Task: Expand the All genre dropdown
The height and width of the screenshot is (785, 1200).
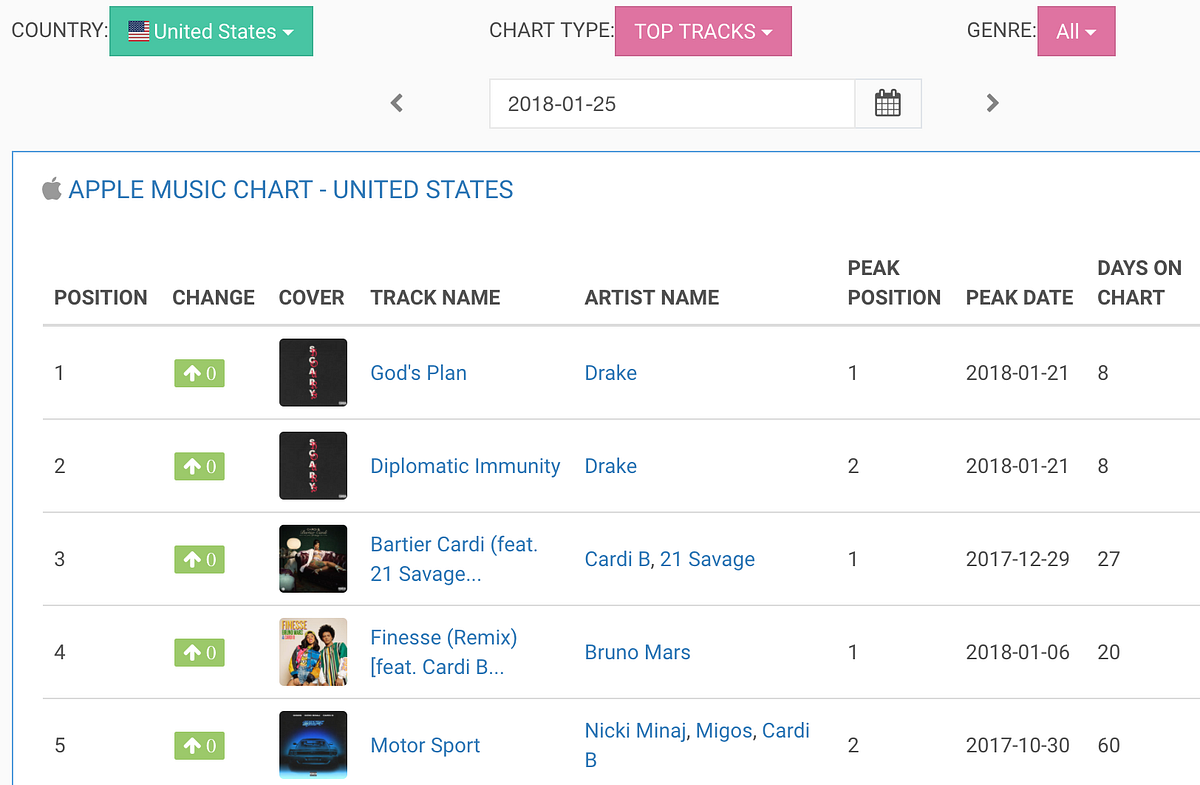Action: 1076,31
